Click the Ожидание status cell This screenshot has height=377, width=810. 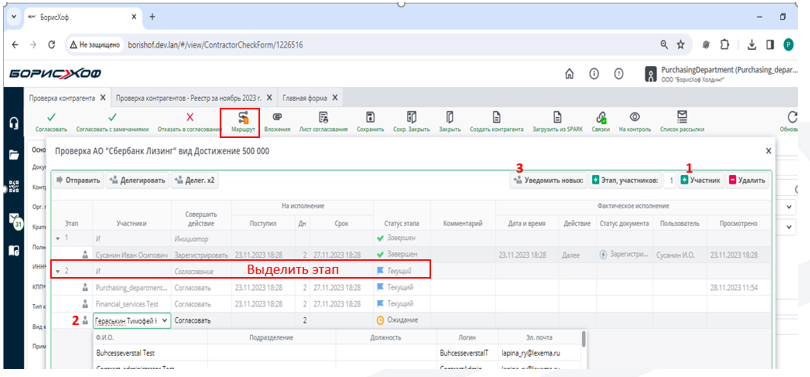pos(401,321)
